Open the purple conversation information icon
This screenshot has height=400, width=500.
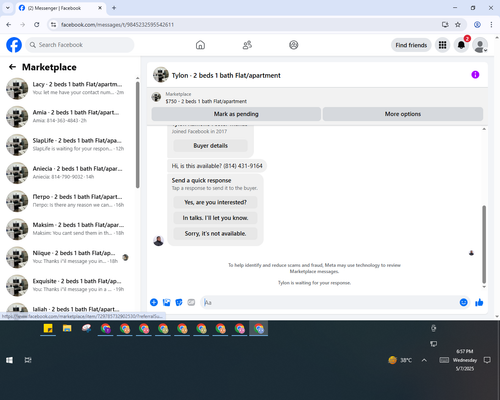click(475, 75)
